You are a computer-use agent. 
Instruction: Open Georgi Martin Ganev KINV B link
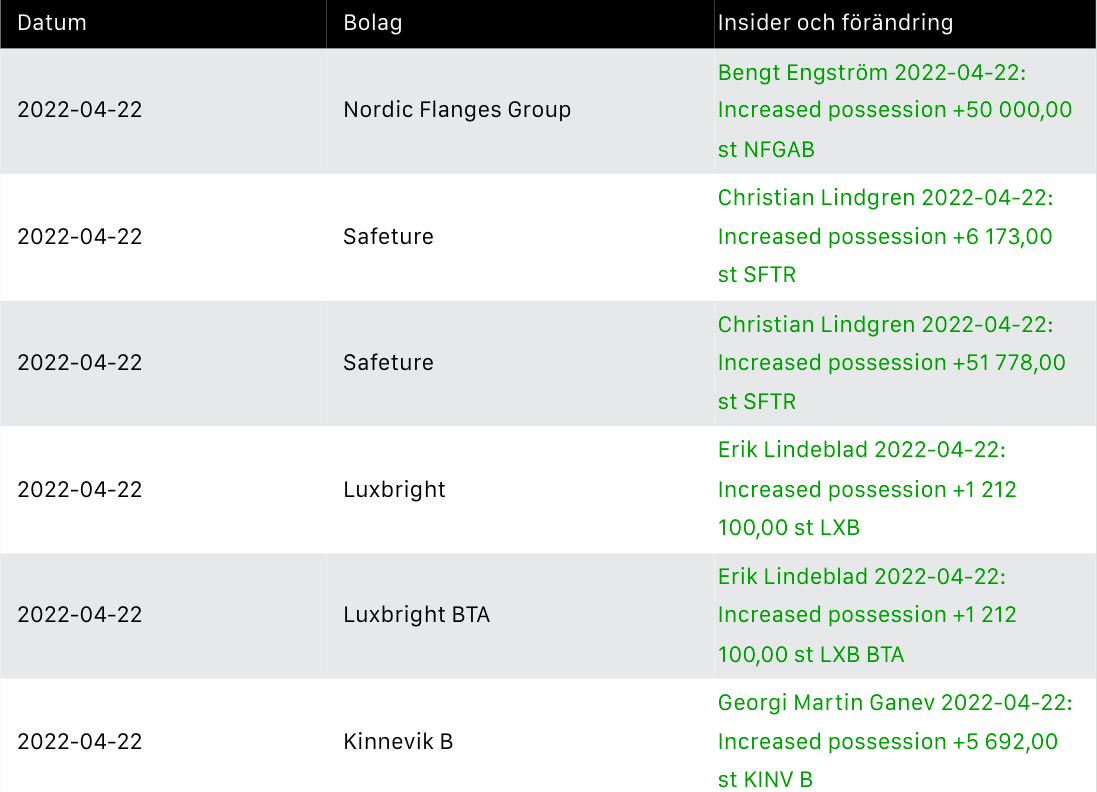coord(894,742)
